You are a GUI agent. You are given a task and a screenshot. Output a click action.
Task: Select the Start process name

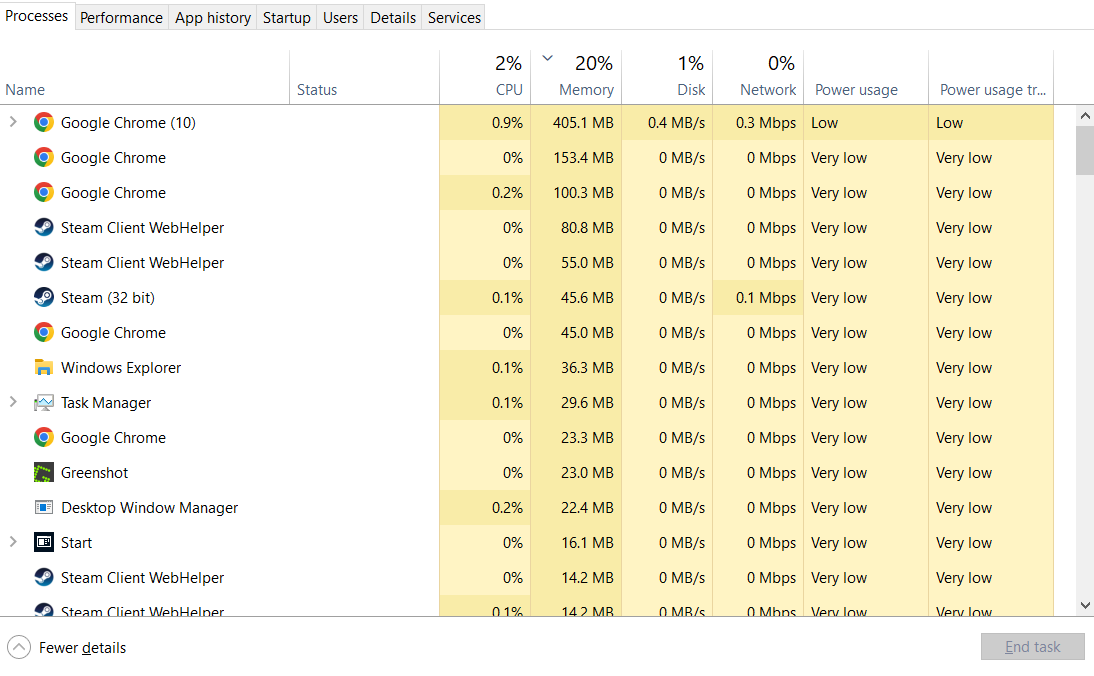point(76,542)
